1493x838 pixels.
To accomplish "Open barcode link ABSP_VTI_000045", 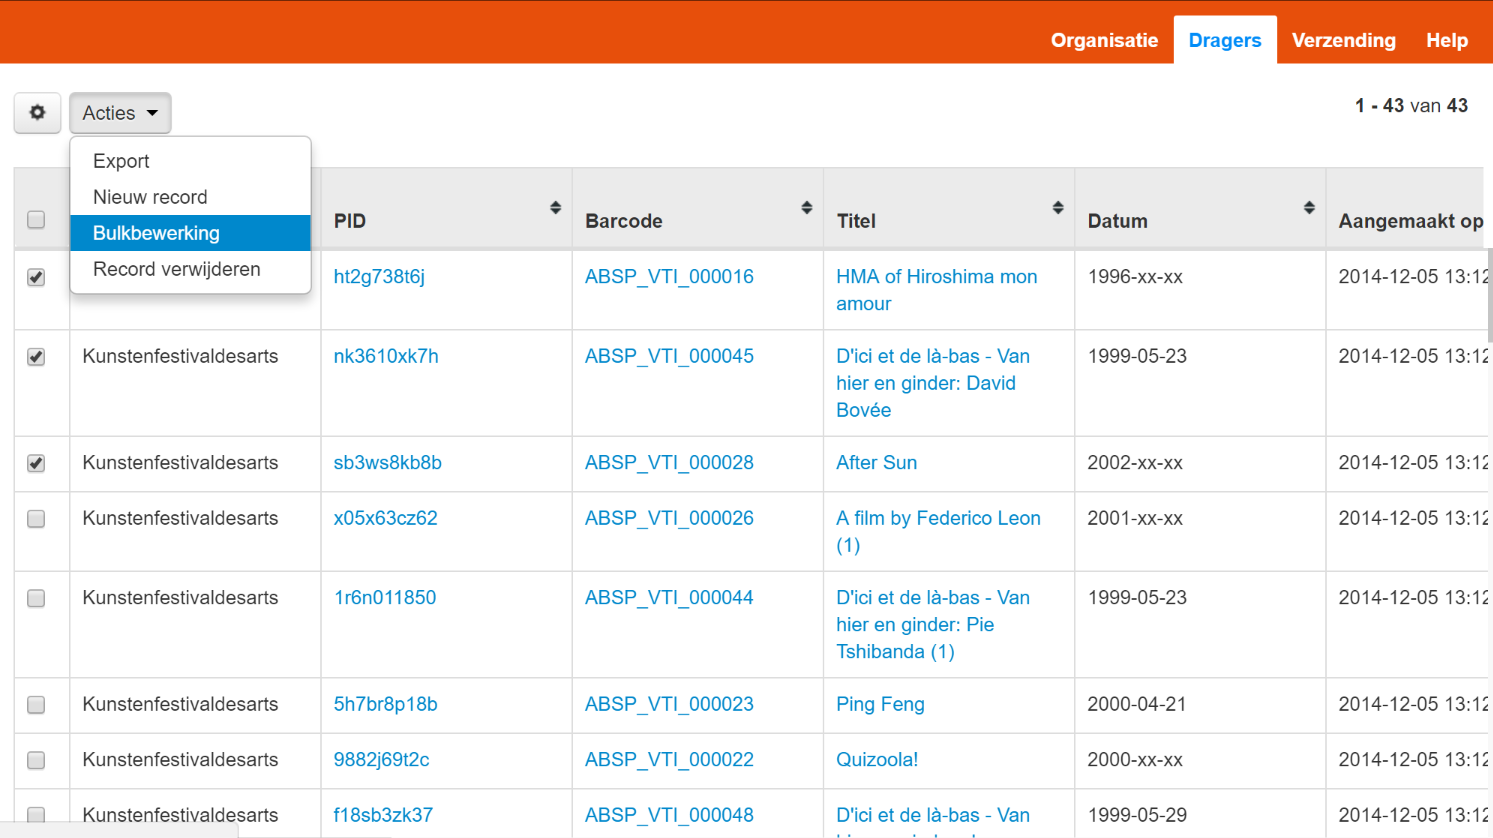I will click(669, 356).
